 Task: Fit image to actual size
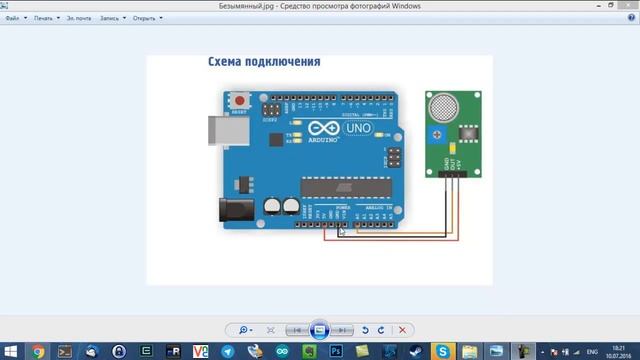[271, 330]
